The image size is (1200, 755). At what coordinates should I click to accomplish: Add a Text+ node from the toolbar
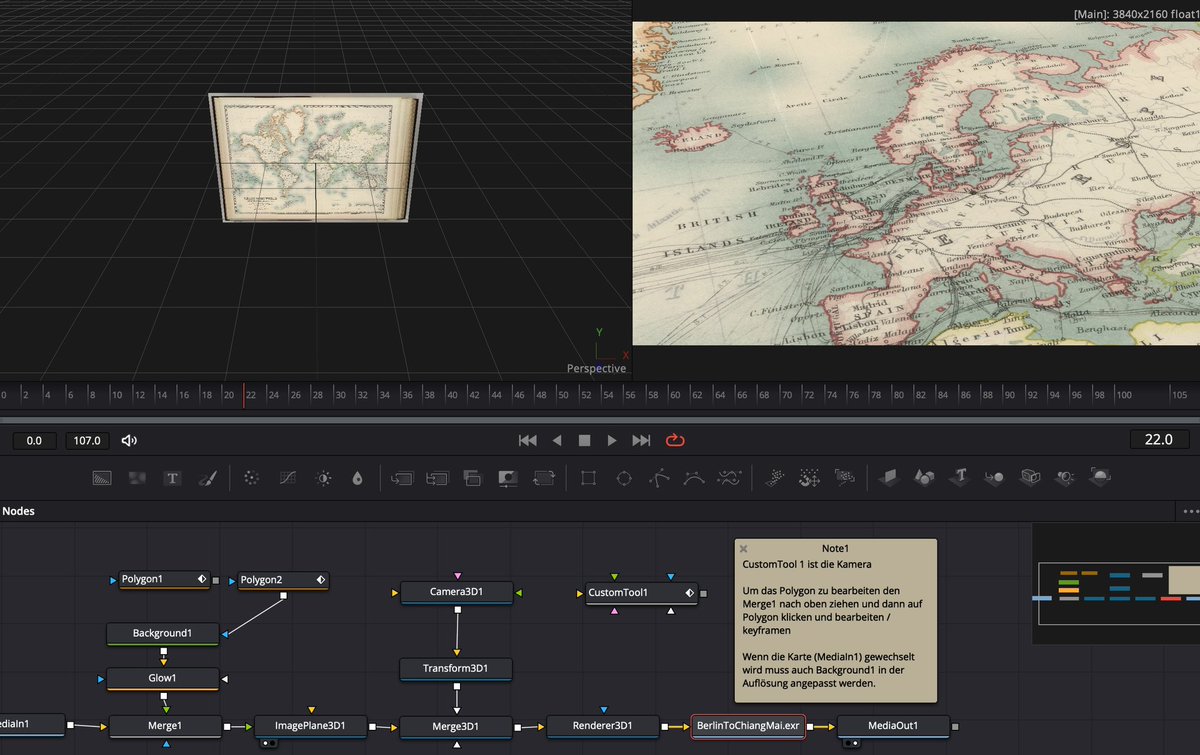pos(172,478)
